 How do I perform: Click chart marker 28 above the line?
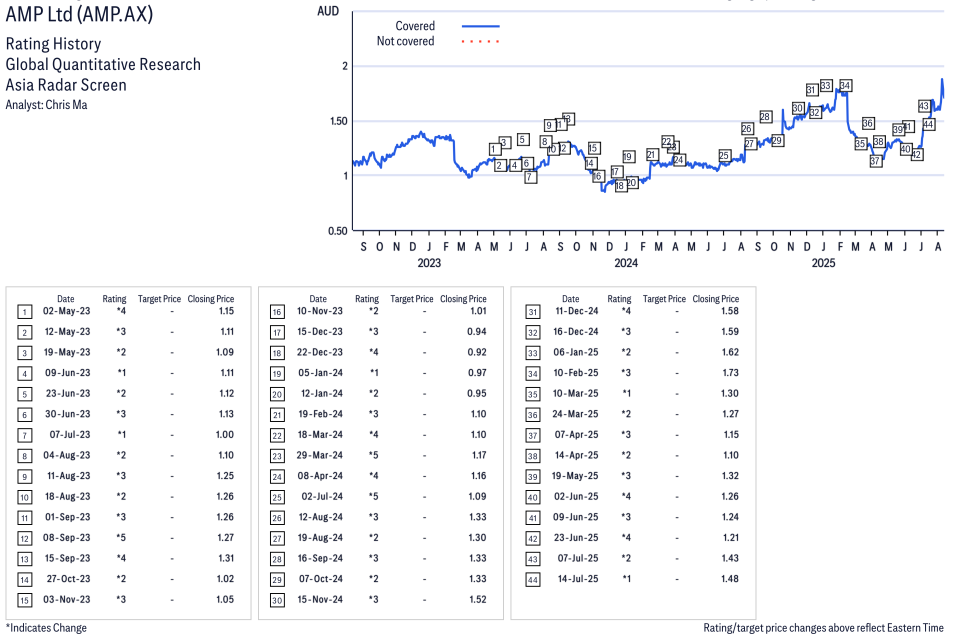[766, 116]
